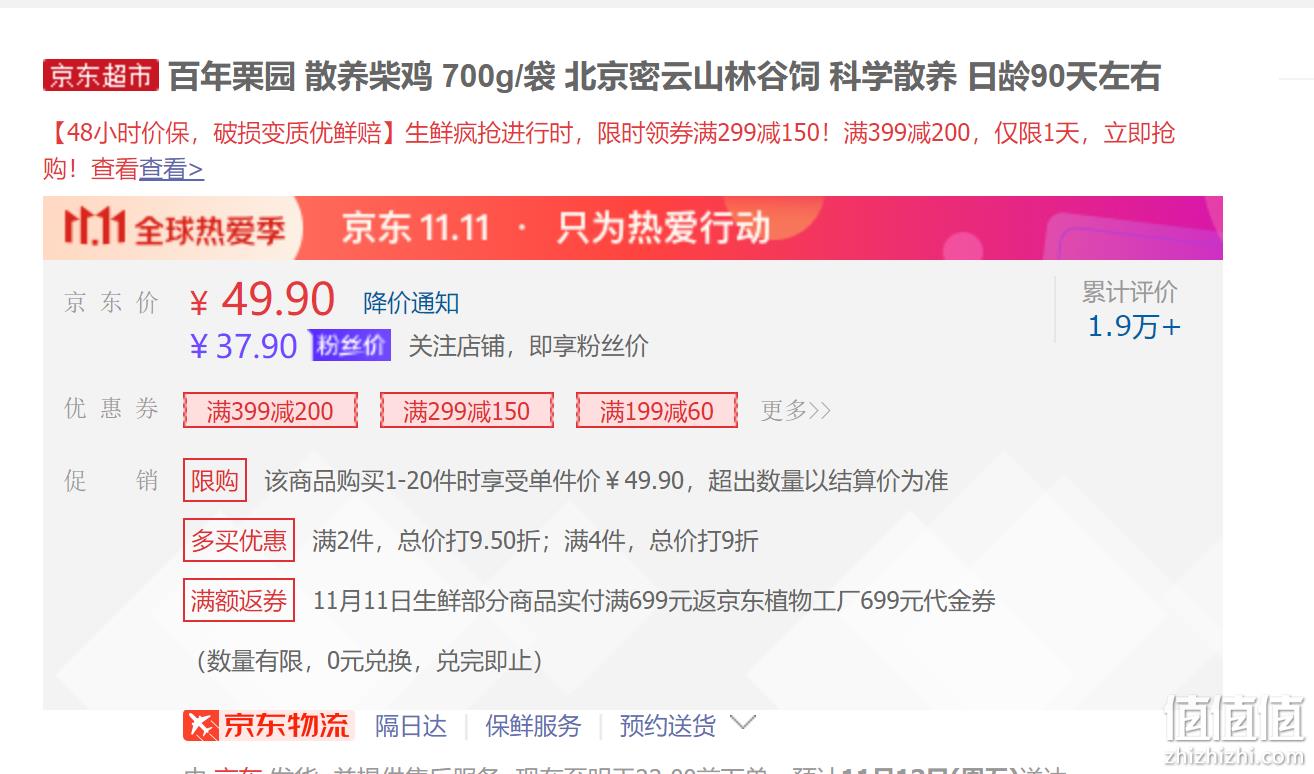Viewport: 1314px width, 774px height.
Task: Click the zhizhizhi.com watermark logo
Action: point(1236,730)
